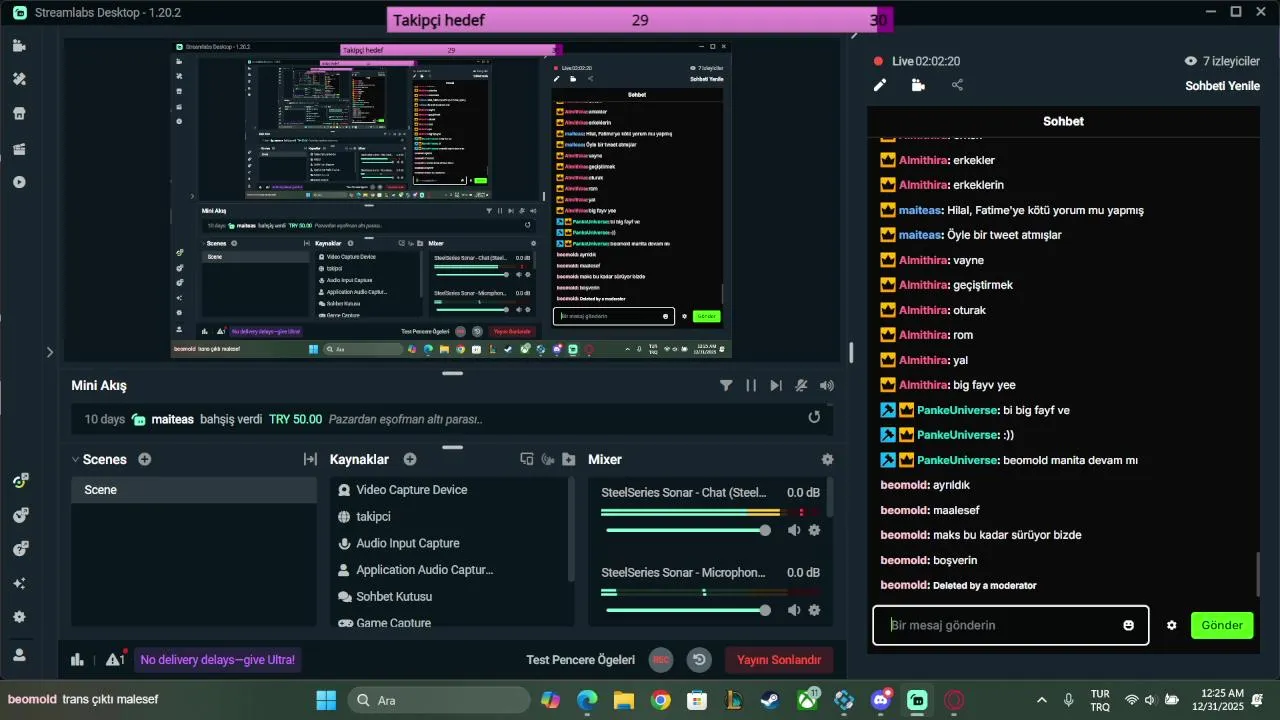Add a folder in Kaynaklar panel
Viewport: 1280px width, 720px height.
click(x=569, y=459)
